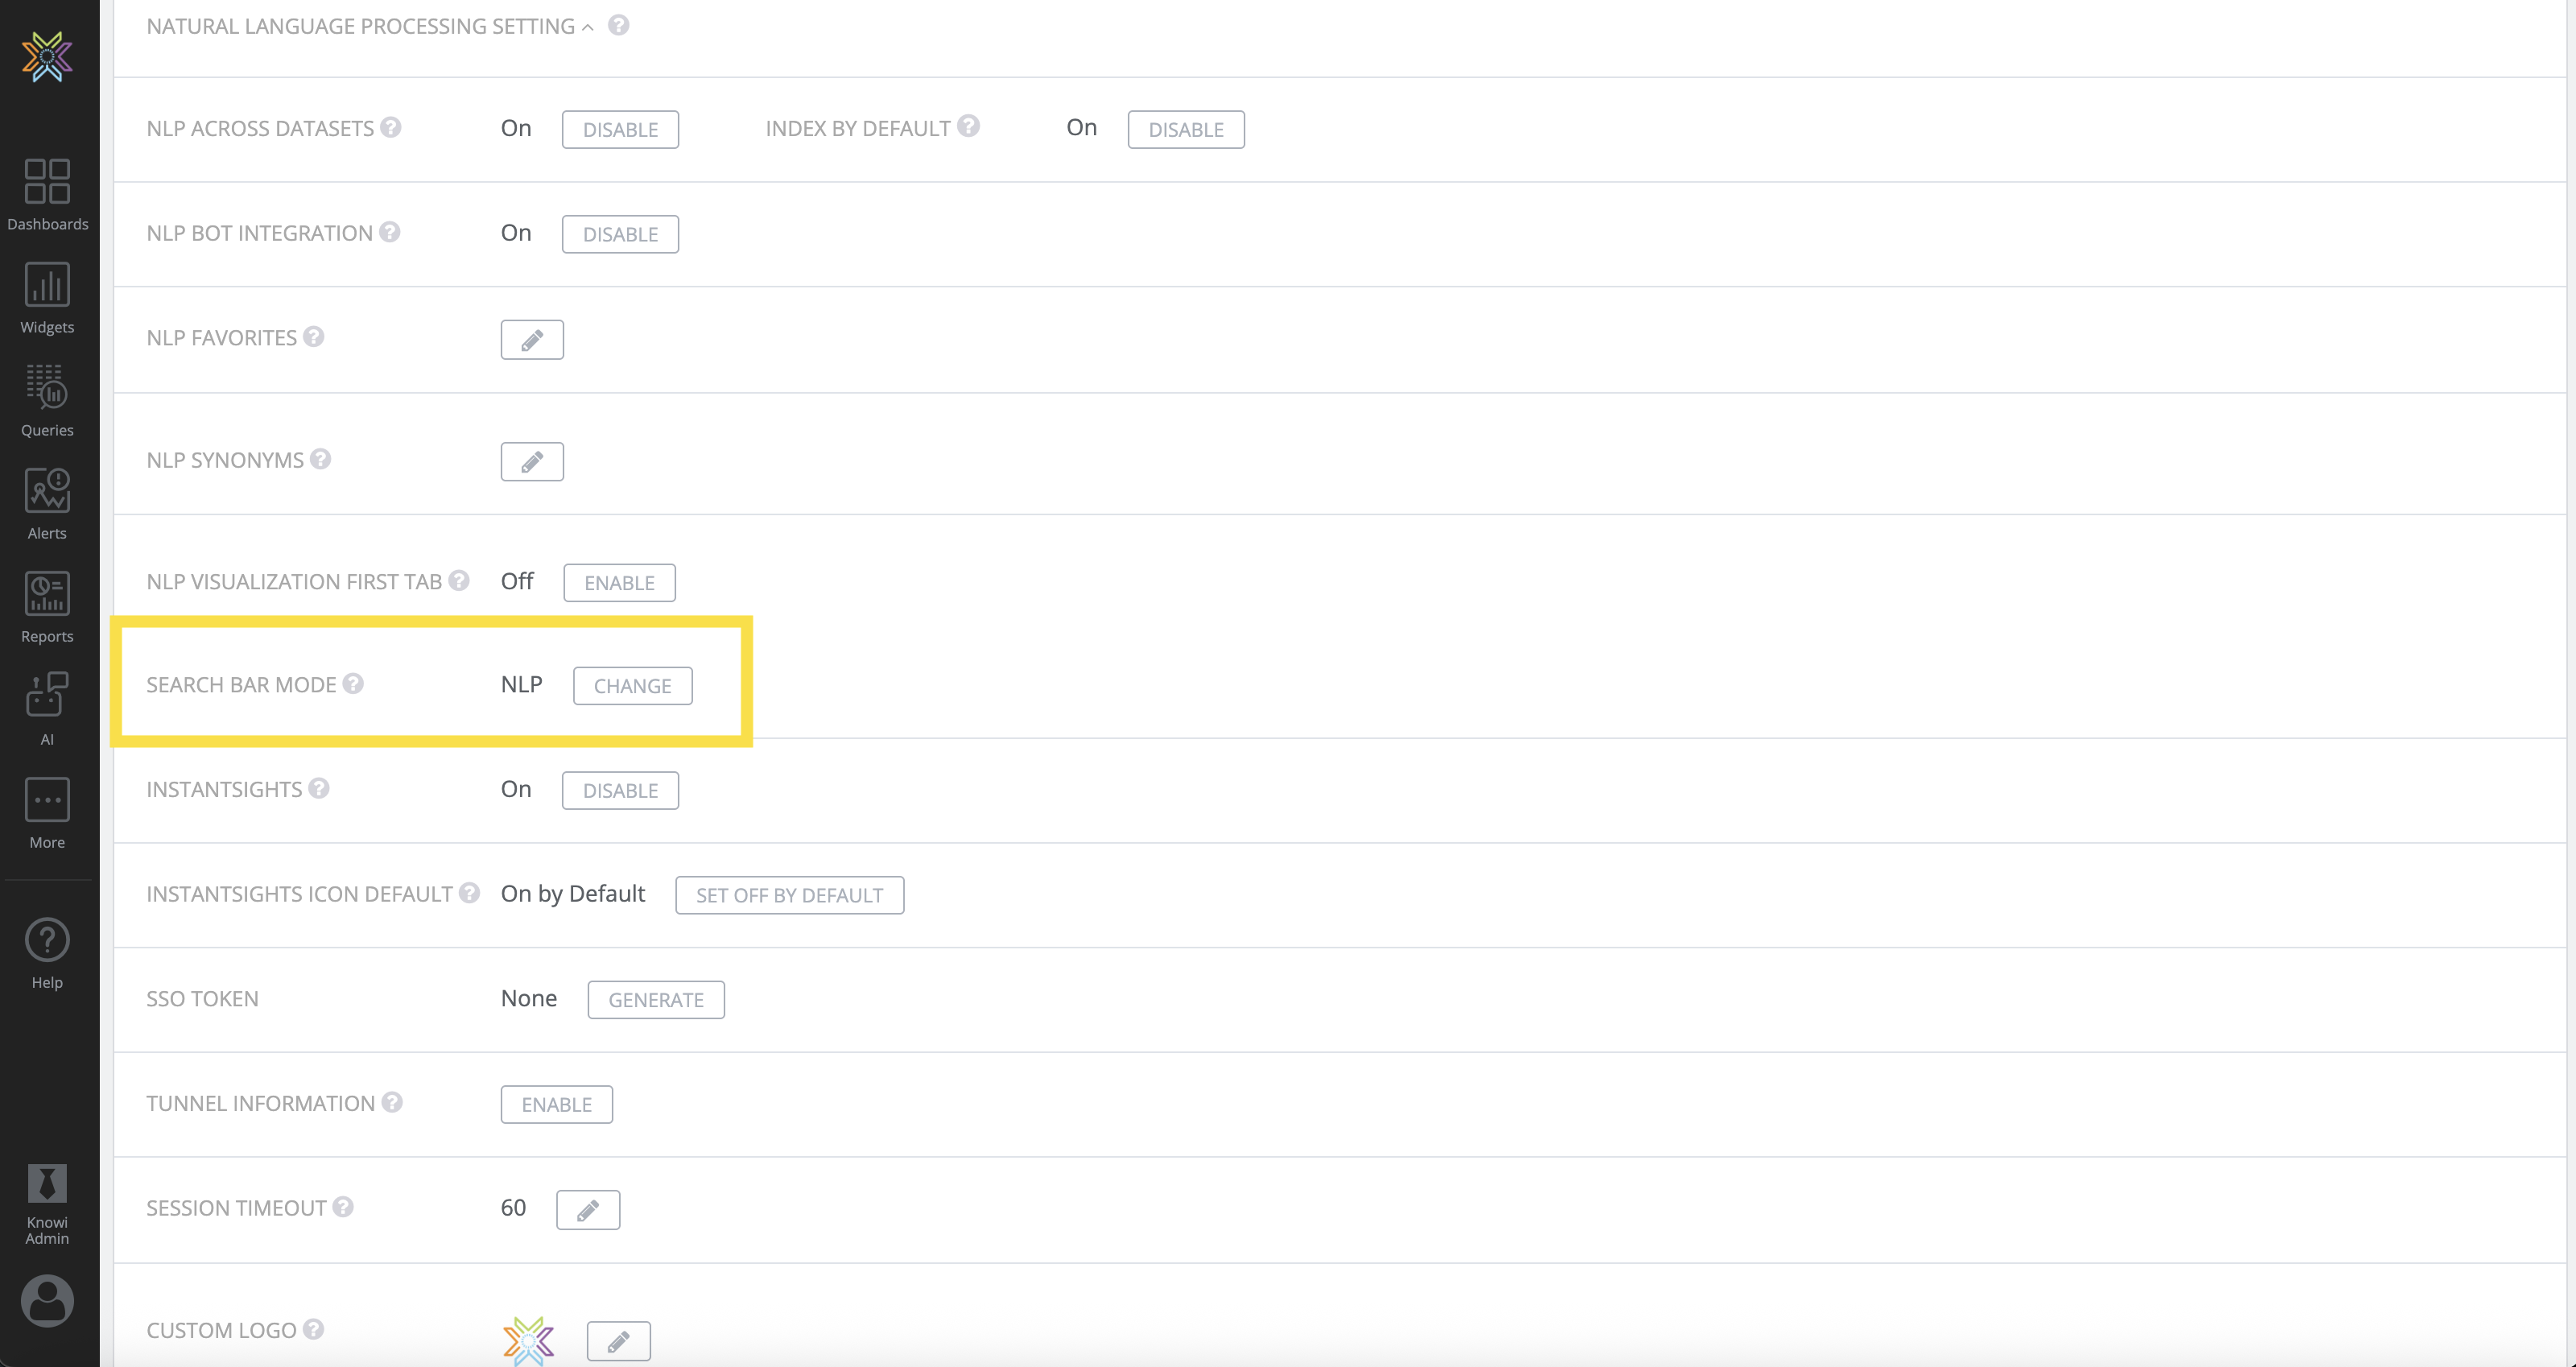Disable NLP Bot Integration
Viewport: 2576px width, 1367px height.
[620, 233]
